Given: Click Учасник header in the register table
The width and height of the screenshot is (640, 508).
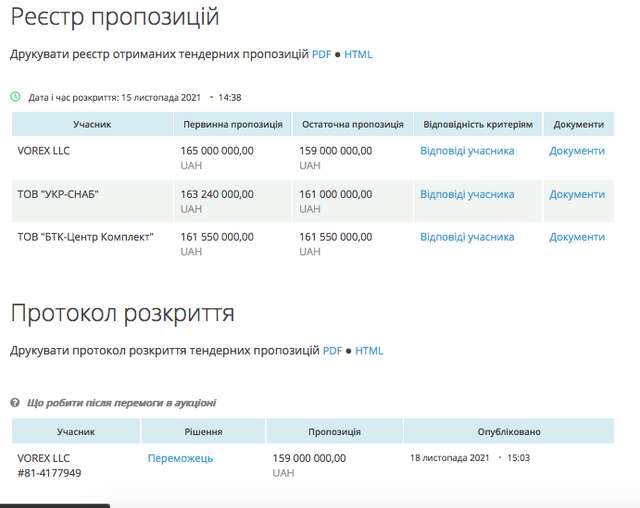Looking at the screenshot, I should 92,125.
